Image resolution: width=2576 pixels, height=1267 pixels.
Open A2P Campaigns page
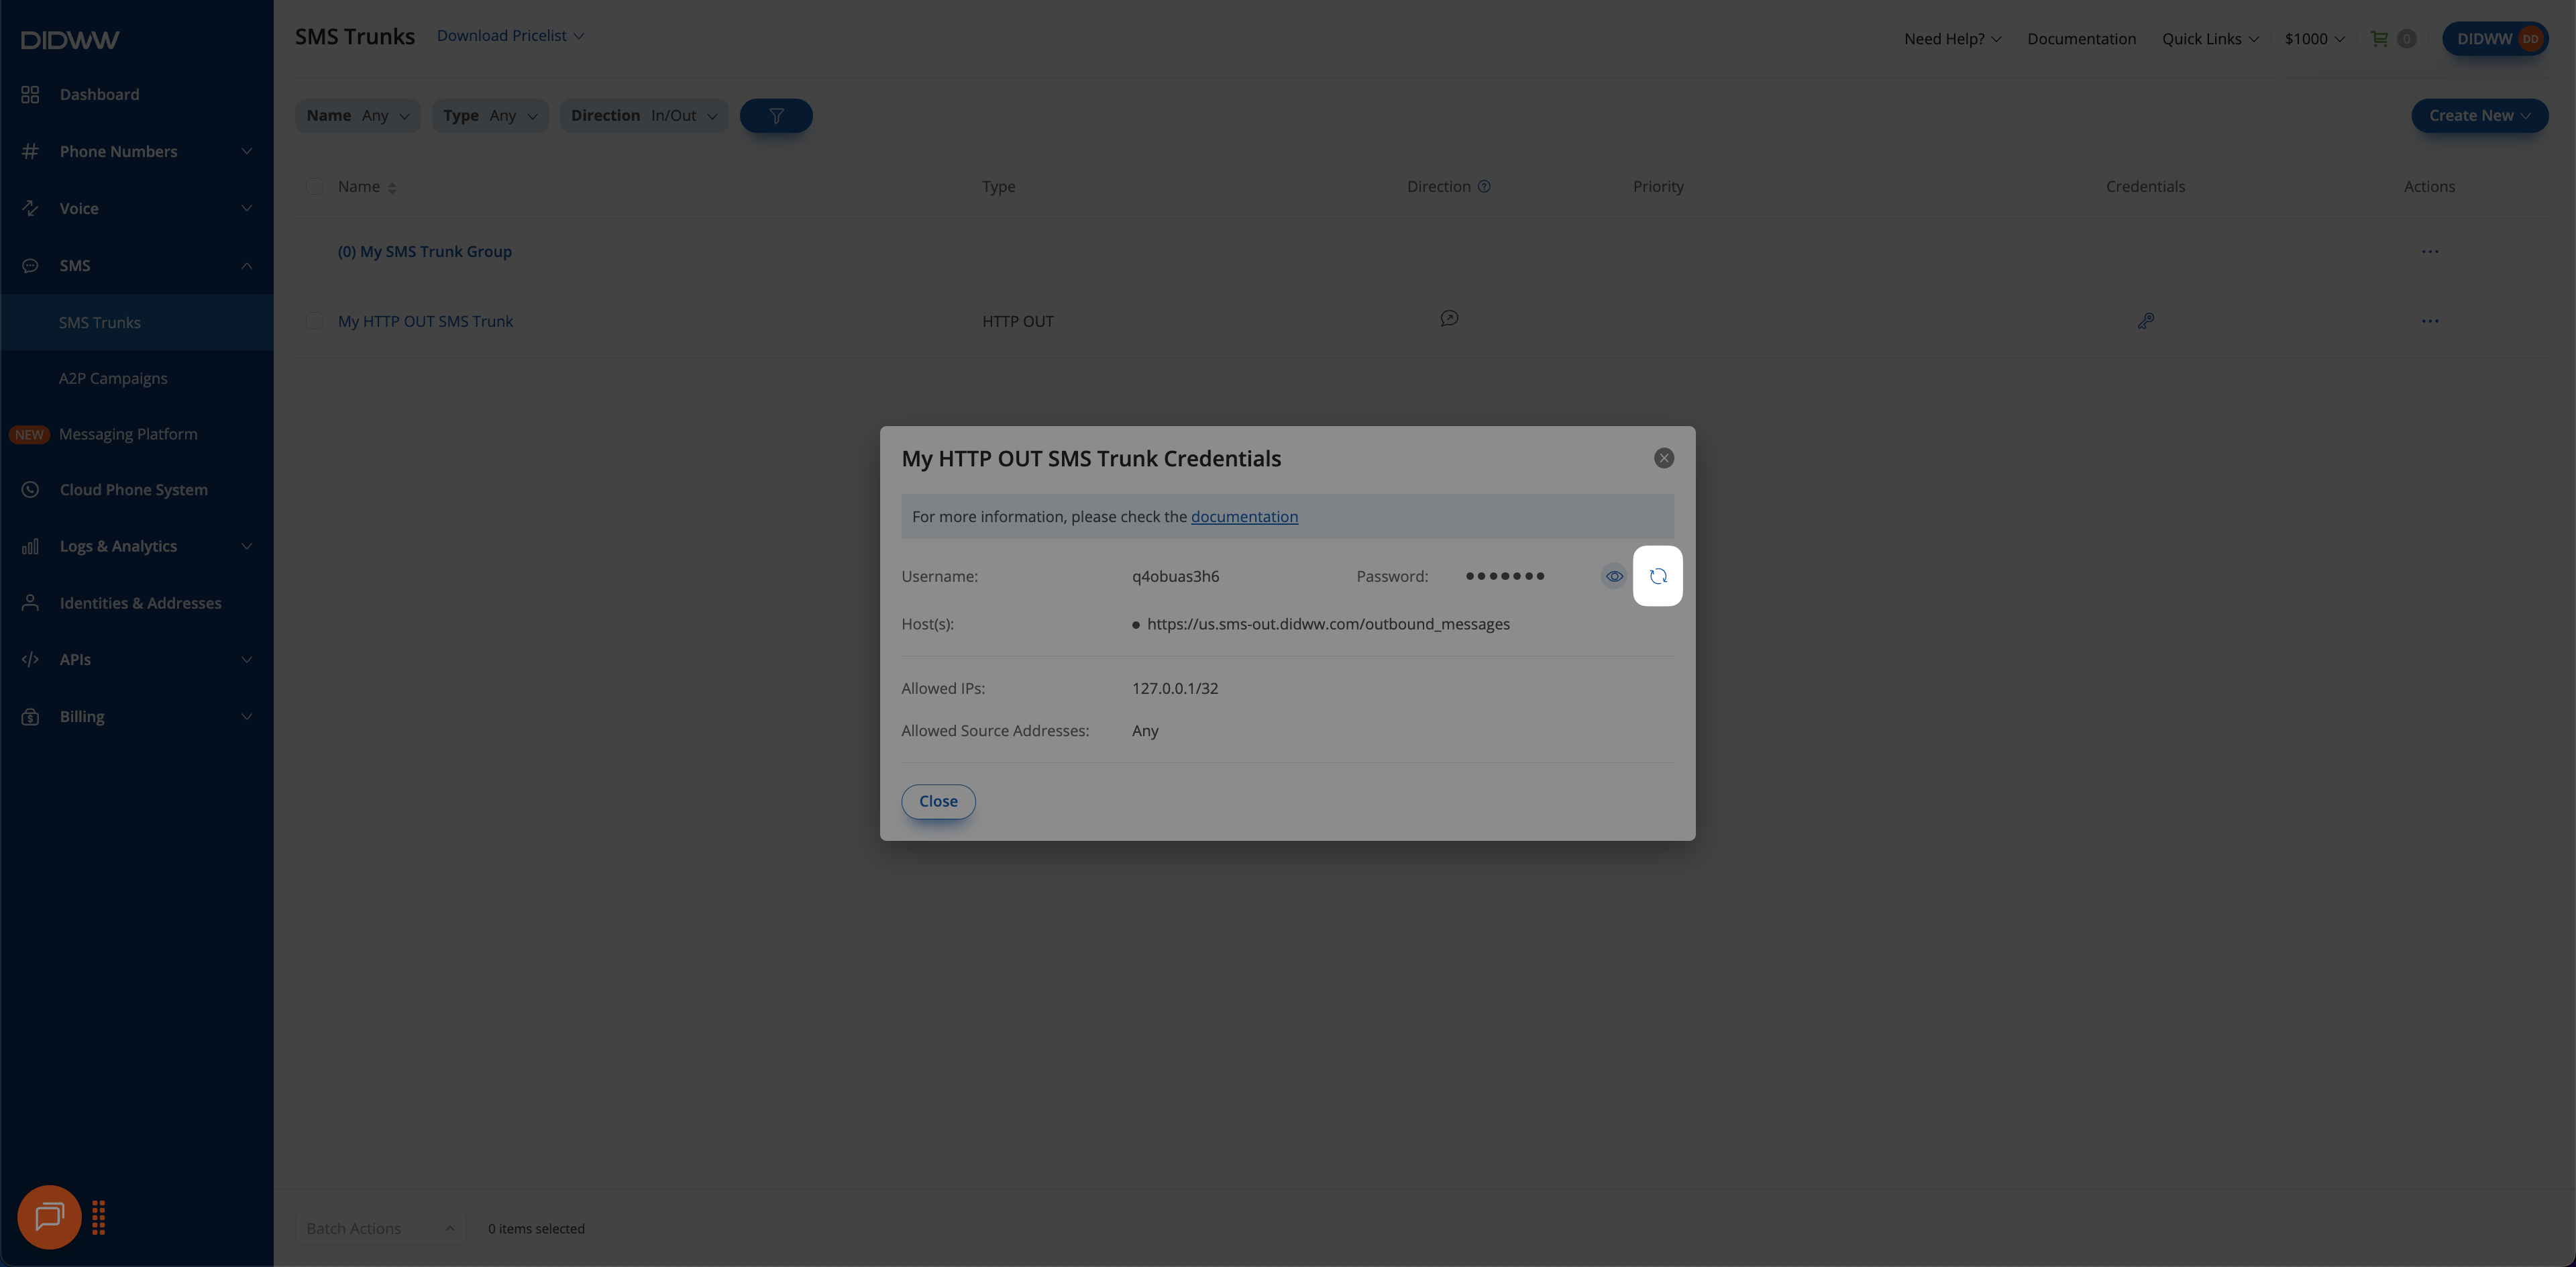[137, 378]
